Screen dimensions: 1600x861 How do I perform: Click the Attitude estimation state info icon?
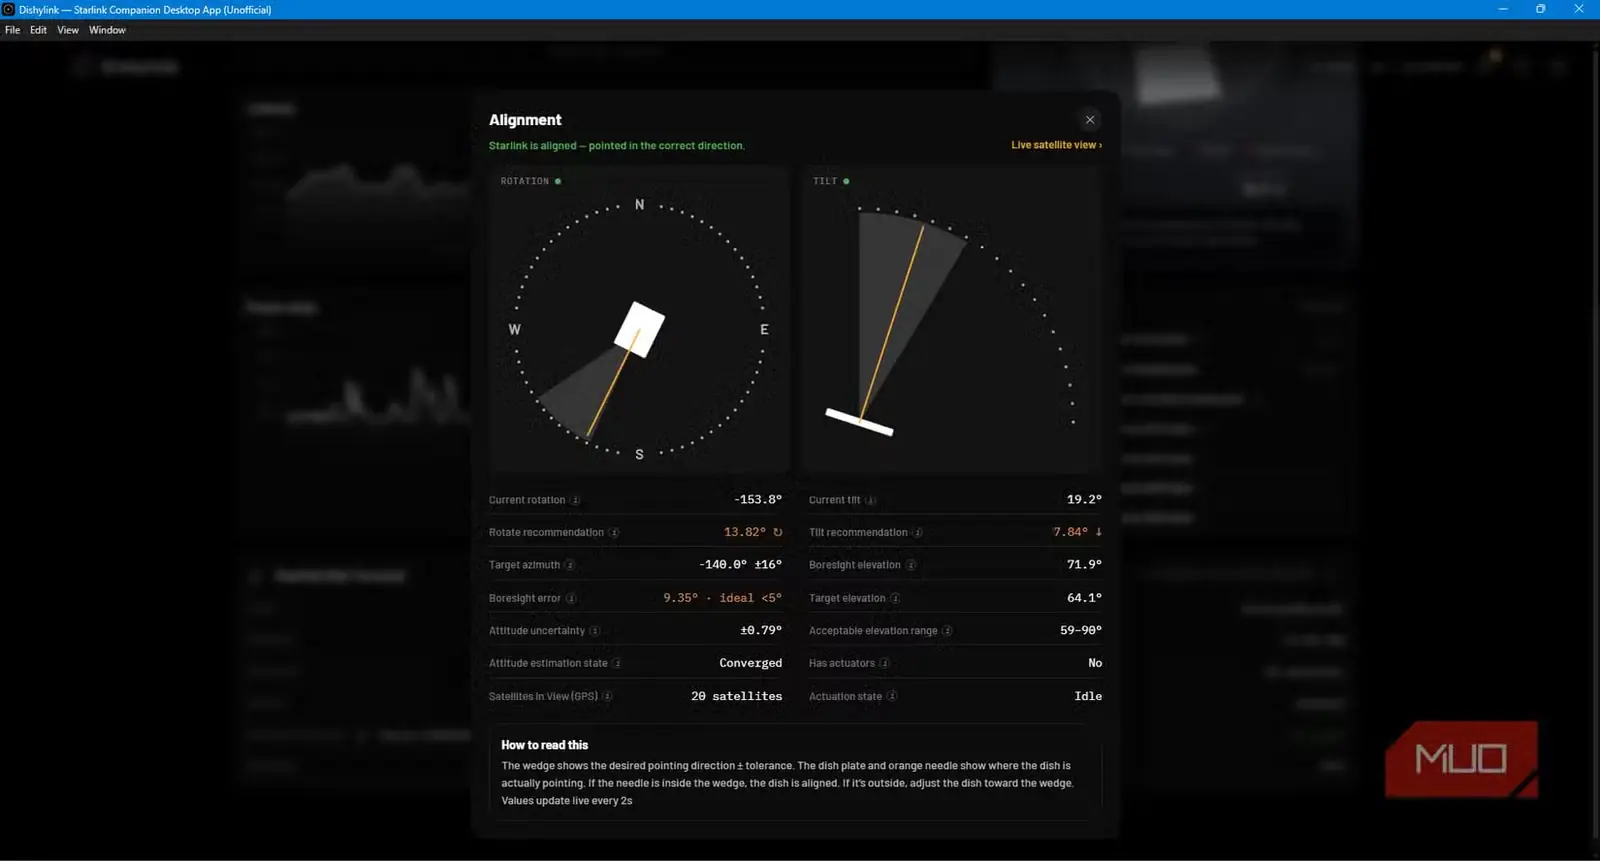click(617, 663)
